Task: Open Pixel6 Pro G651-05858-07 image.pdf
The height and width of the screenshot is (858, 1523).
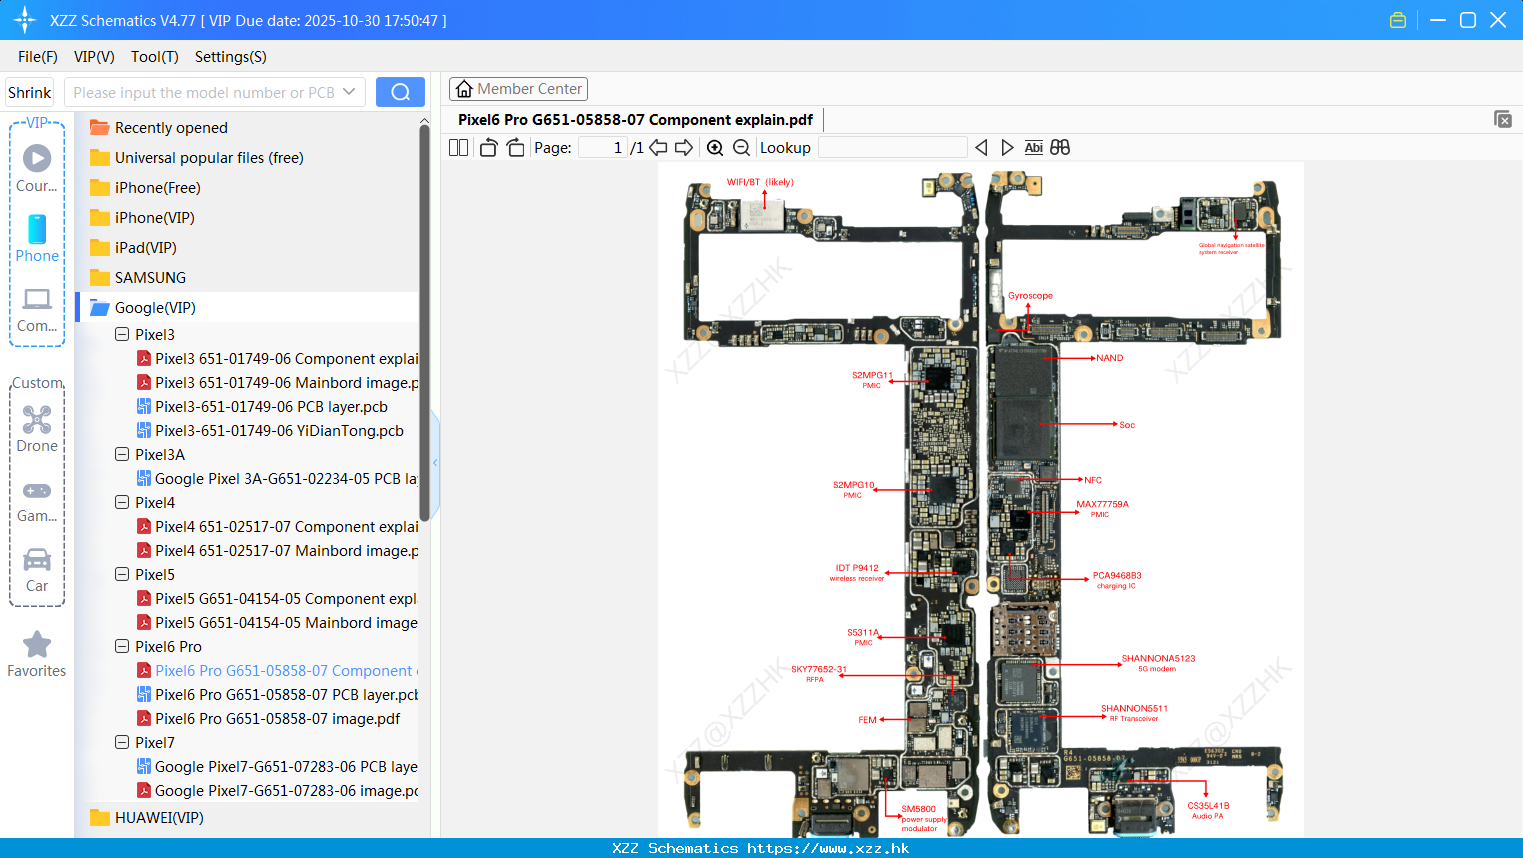Action: [x=268, y=718]
